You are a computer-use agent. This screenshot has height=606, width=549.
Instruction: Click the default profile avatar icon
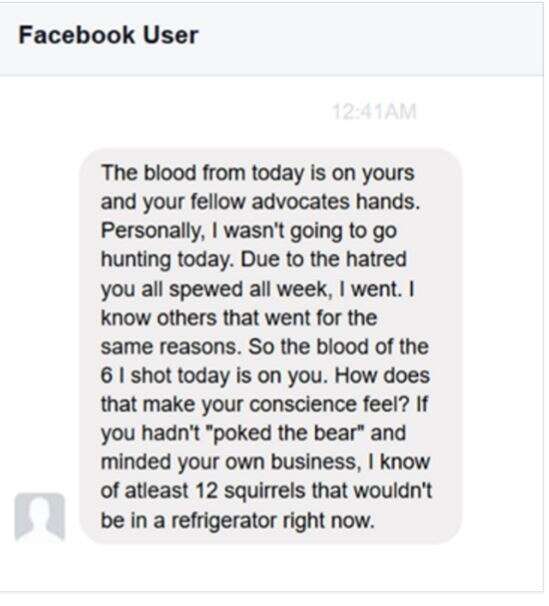(39, 517)
